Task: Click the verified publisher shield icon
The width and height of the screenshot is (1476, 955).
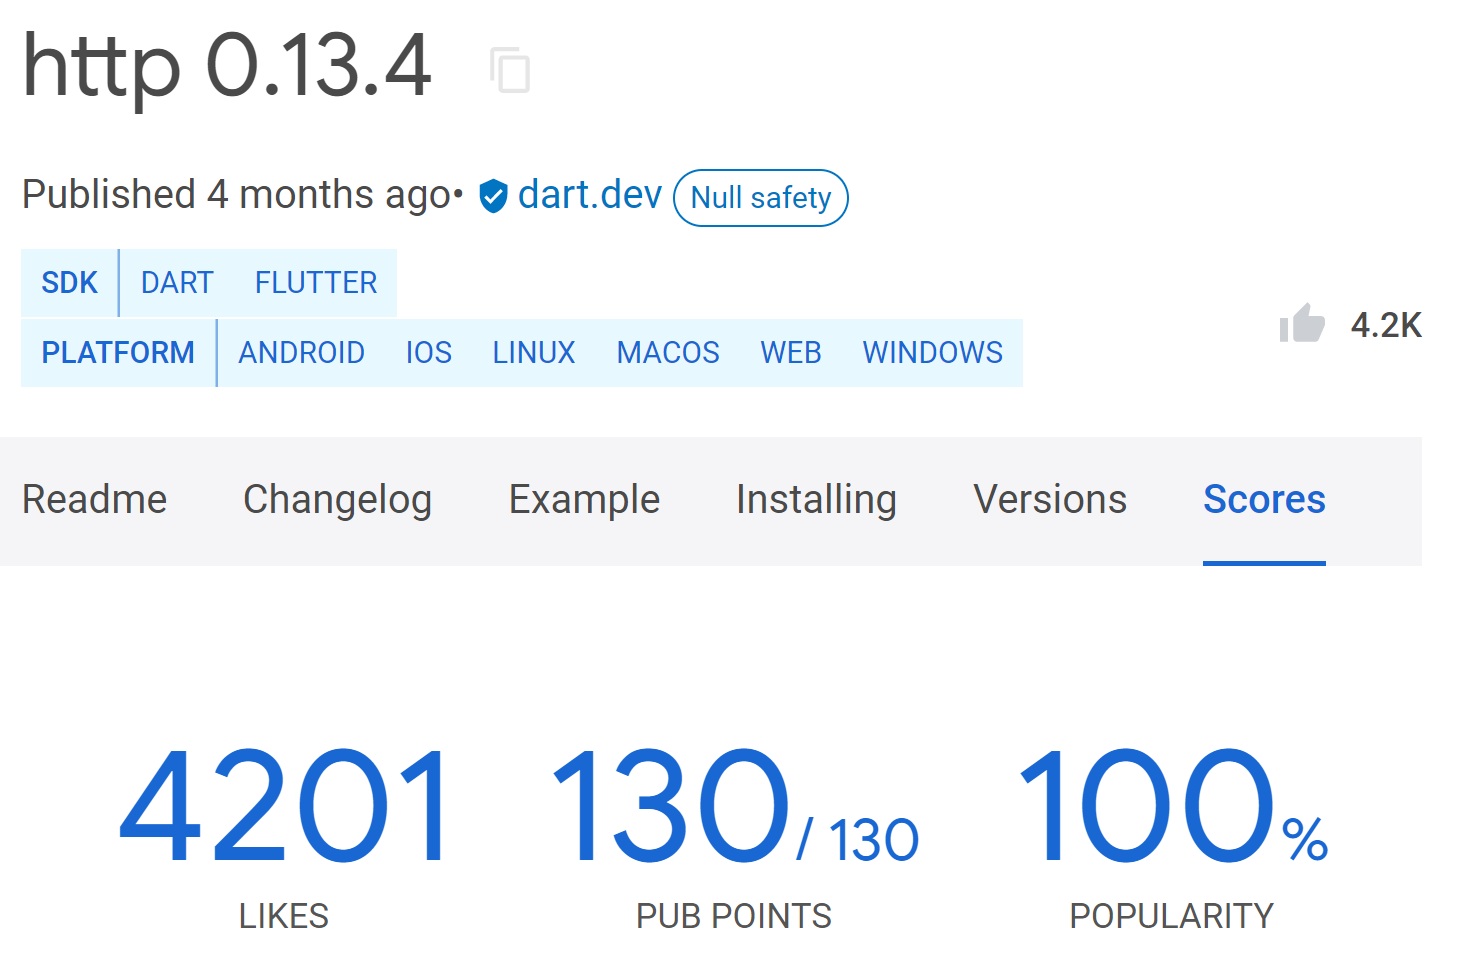Action: pos(493,196)
